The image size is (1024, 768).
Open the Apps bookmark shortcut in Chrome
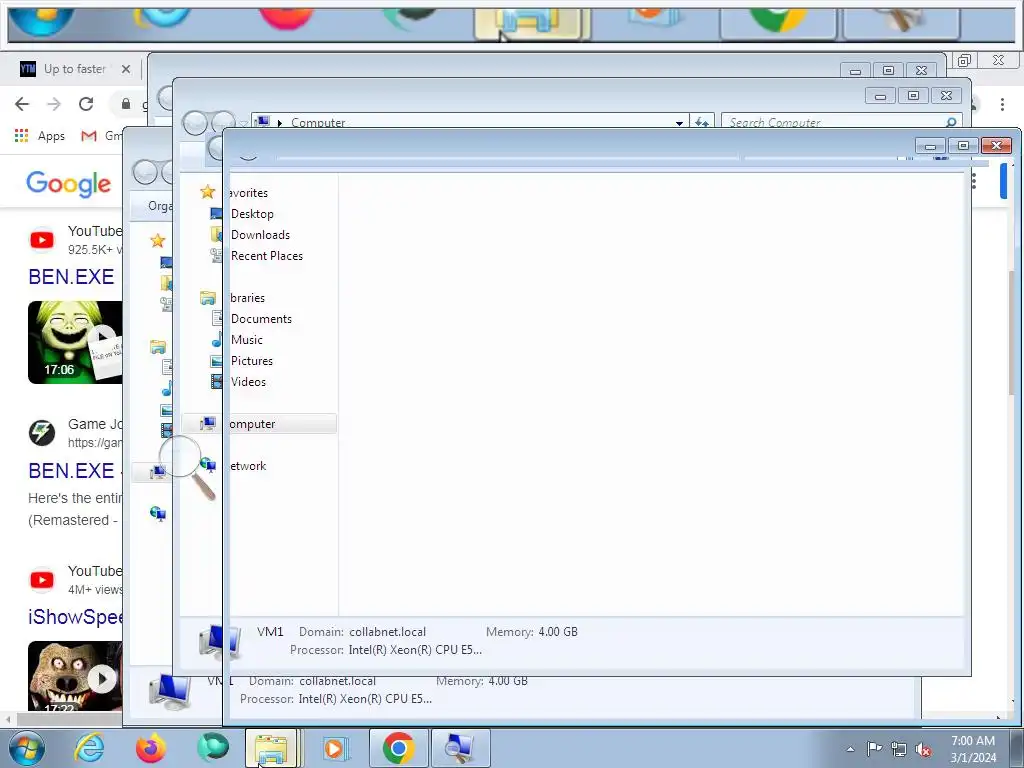click(x=40, y=136)
